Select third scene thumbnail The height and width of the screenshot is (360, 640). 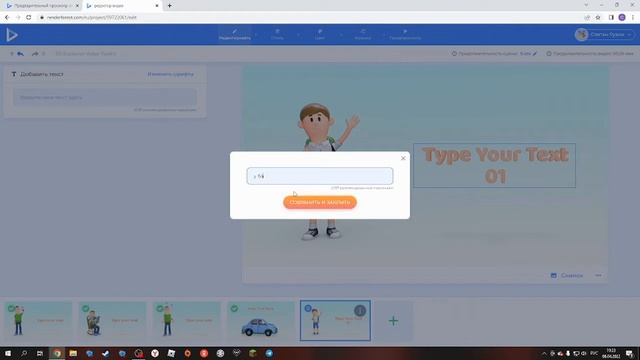pyautogui.click(x=187, y=321)
